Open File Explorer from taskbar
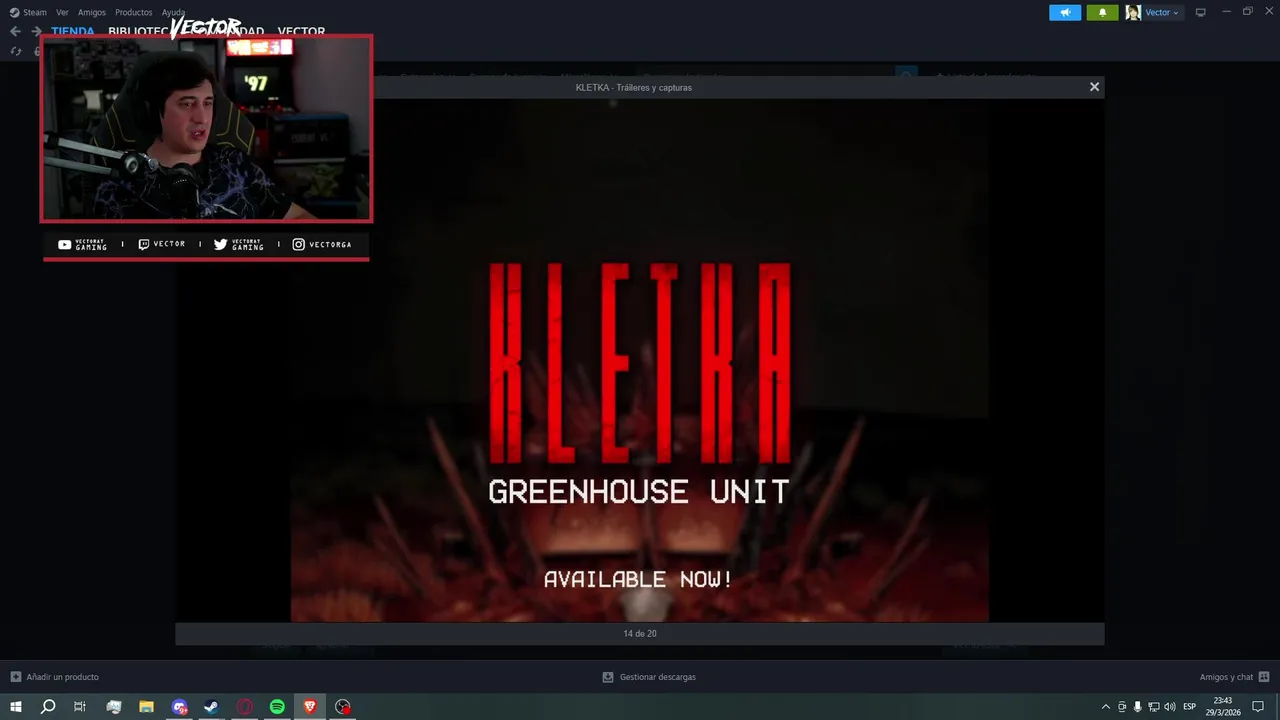Image resolution: width=1280 pixels, height=720 pixels. [x=146, y=707]
